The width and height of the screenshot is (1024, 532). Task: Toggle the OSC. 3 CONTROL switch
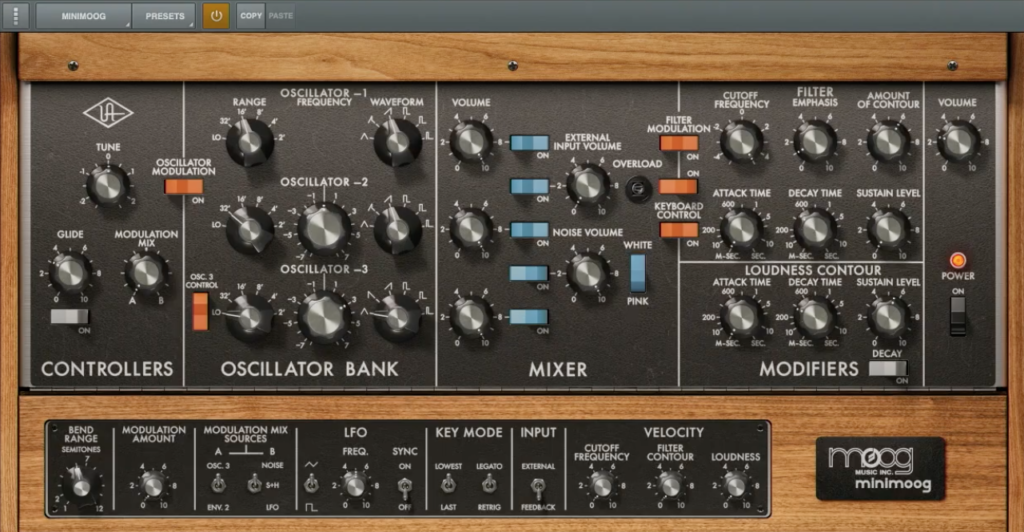point(200,311)
